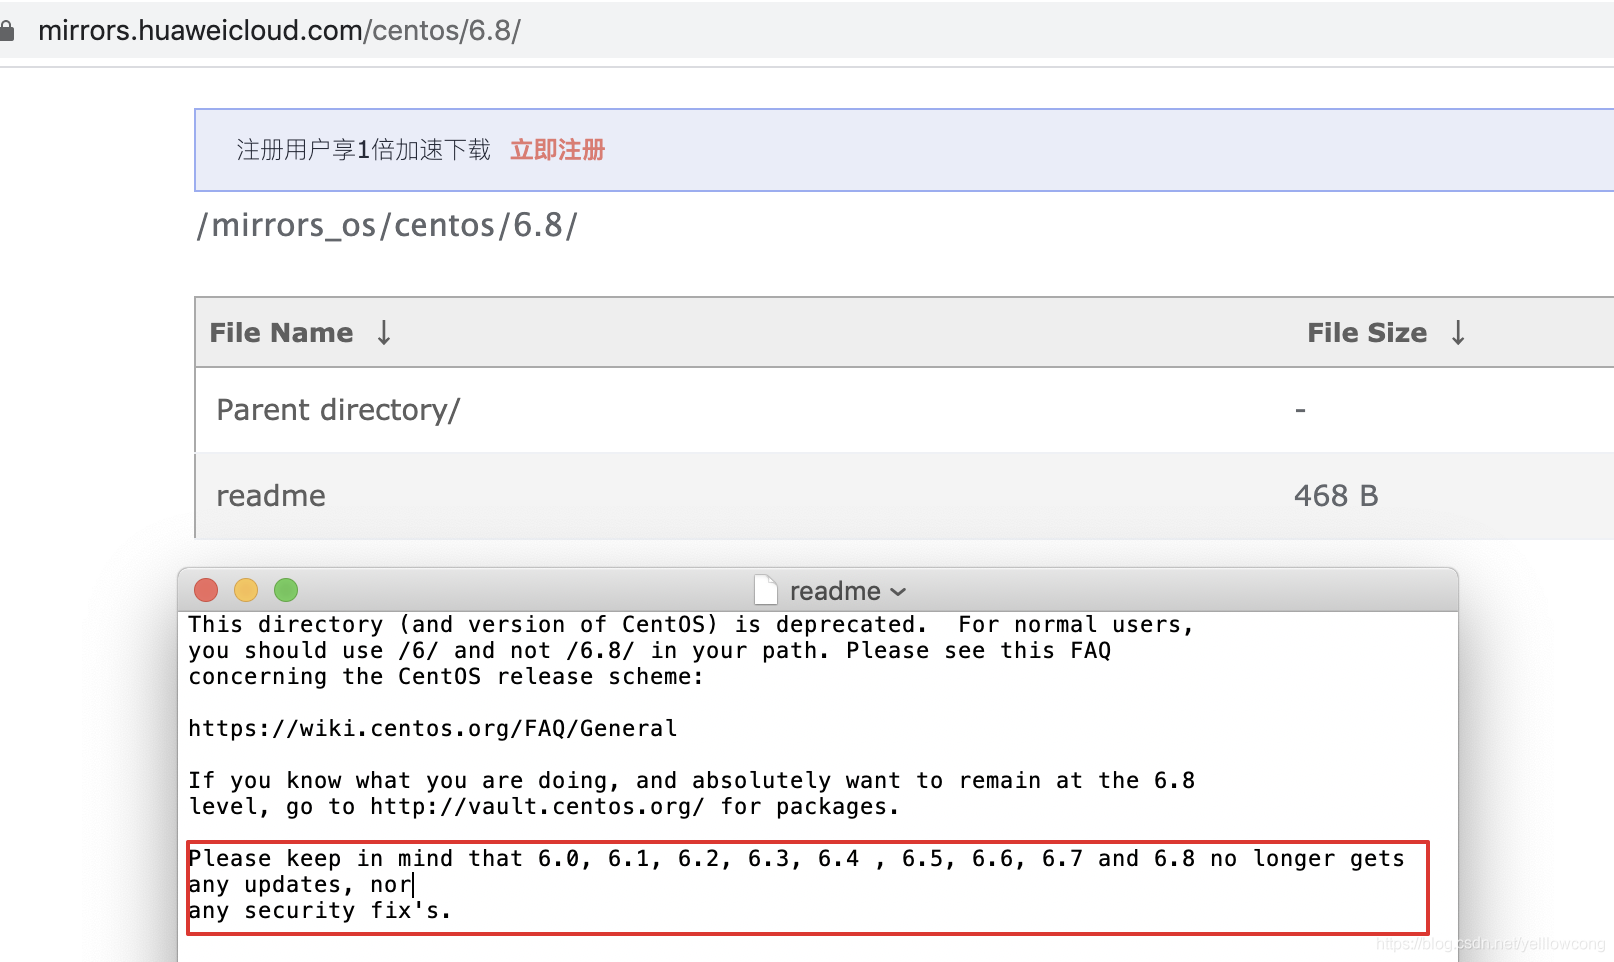Maximize the readme window with the green button

point(286,590)
